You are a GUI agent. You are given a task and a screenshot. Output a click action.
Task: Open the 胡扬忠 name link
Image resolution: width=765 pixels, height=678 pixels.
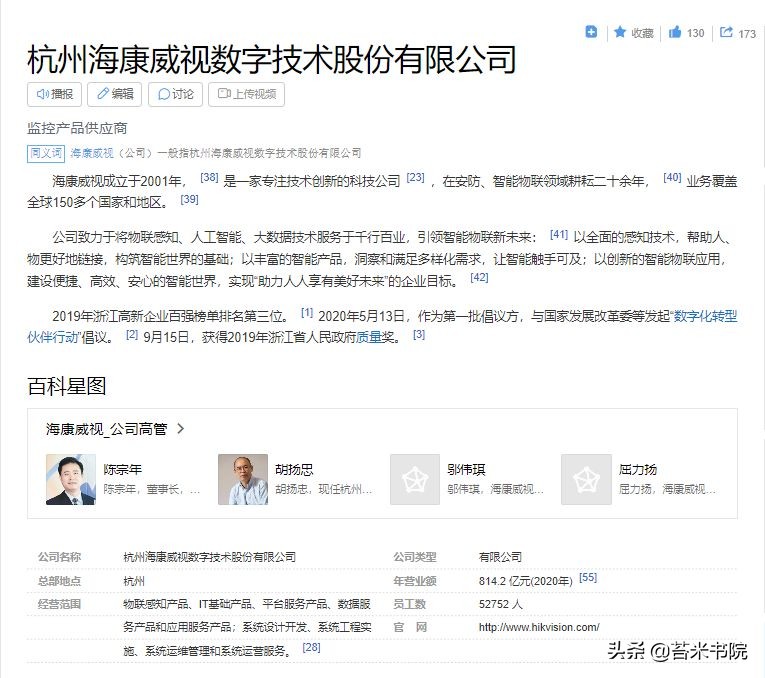click(x=294, y=470)
